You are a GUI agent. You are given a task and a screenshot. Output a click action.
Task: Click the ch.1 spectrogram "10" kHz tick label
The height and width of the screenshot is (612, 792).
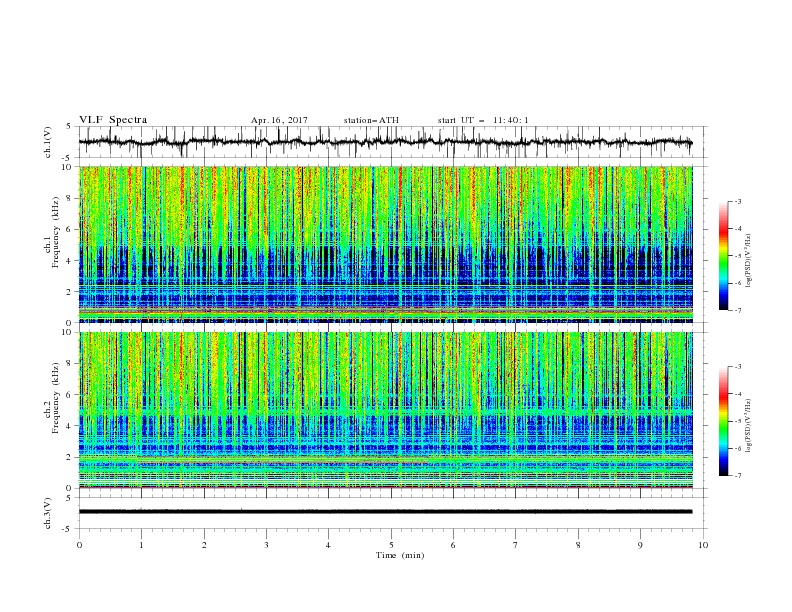68,167
